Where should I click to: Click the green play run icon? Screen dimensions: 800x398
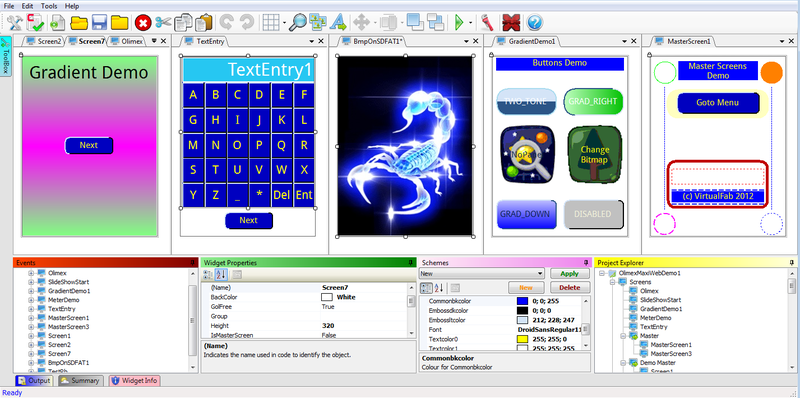tap(459, 22)
